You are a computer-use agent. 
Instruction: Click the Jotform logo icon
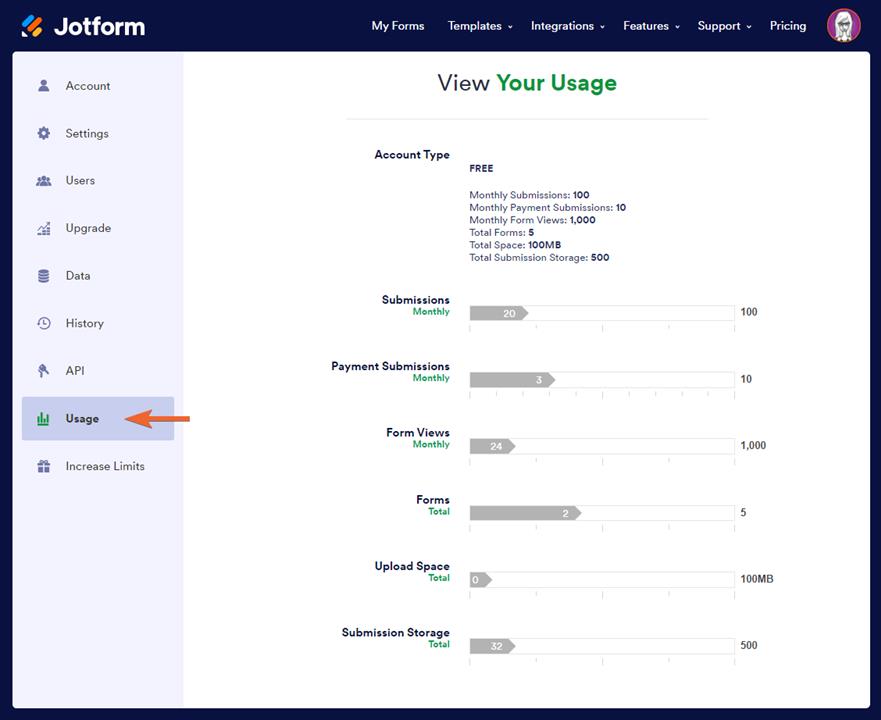pos(32,26)
